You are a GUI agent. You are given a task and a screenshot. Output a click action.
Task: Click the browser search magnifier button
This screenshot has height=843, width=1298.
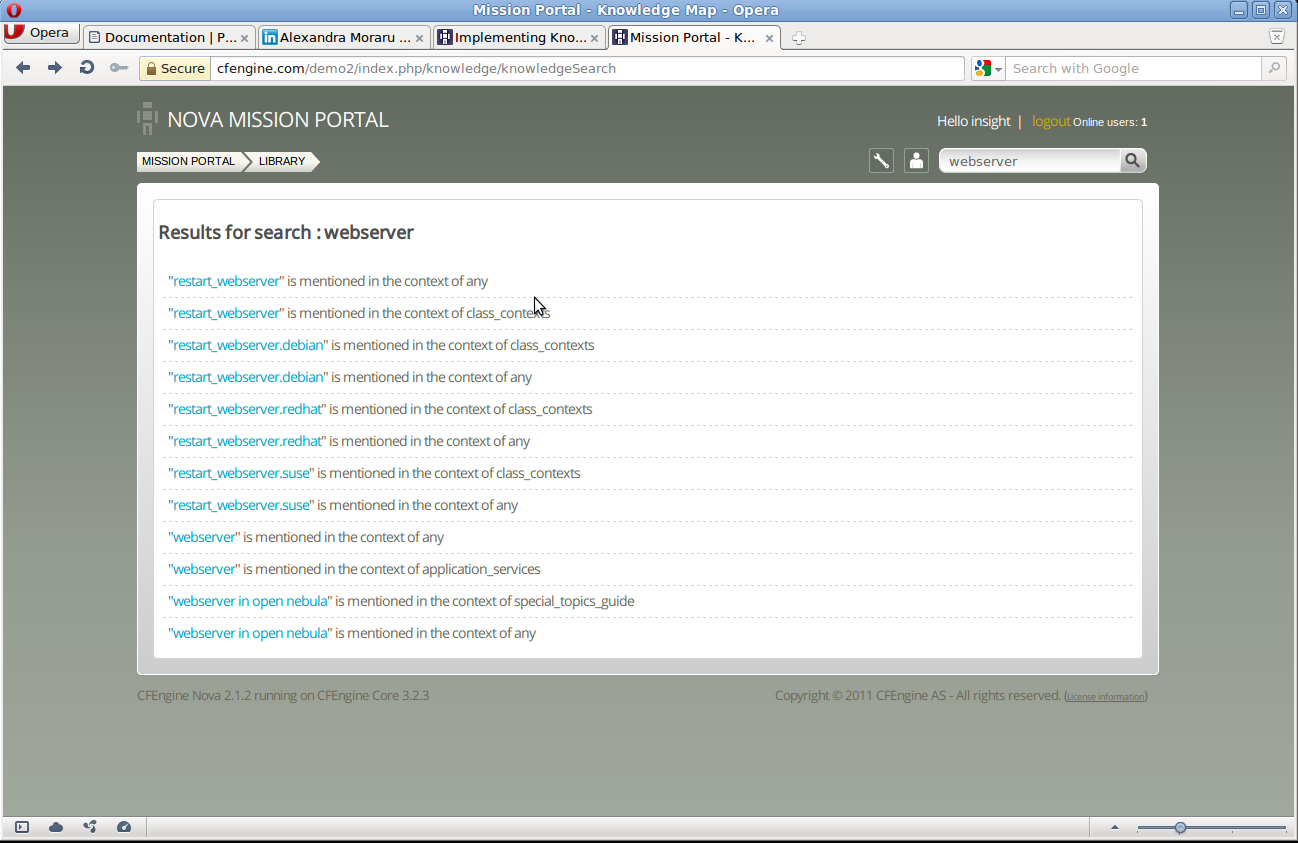(x=1274, y=68)
